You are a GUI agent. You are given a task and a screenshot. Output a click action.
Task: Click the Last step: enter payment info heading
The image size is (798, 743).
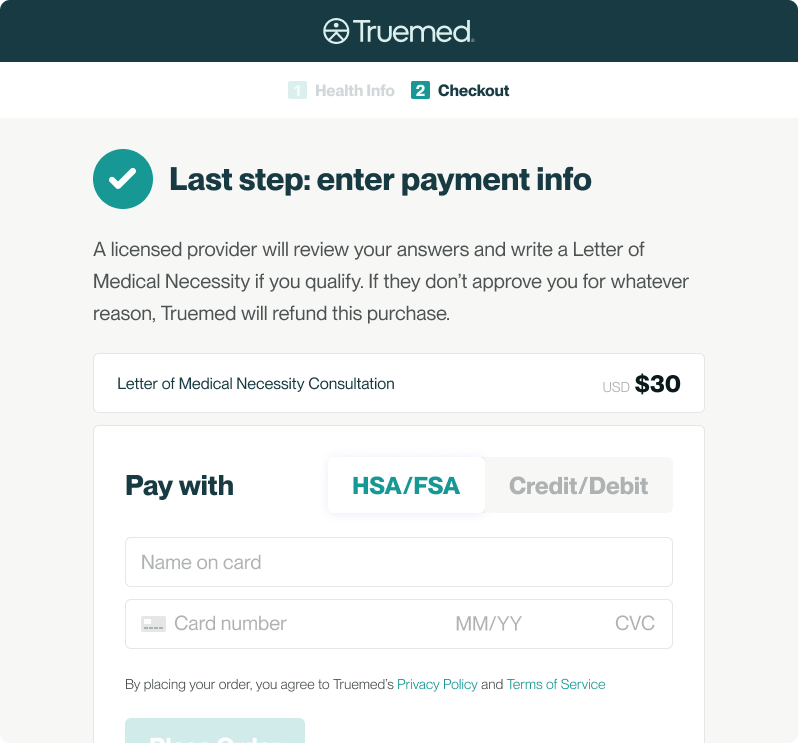(380, 179)
